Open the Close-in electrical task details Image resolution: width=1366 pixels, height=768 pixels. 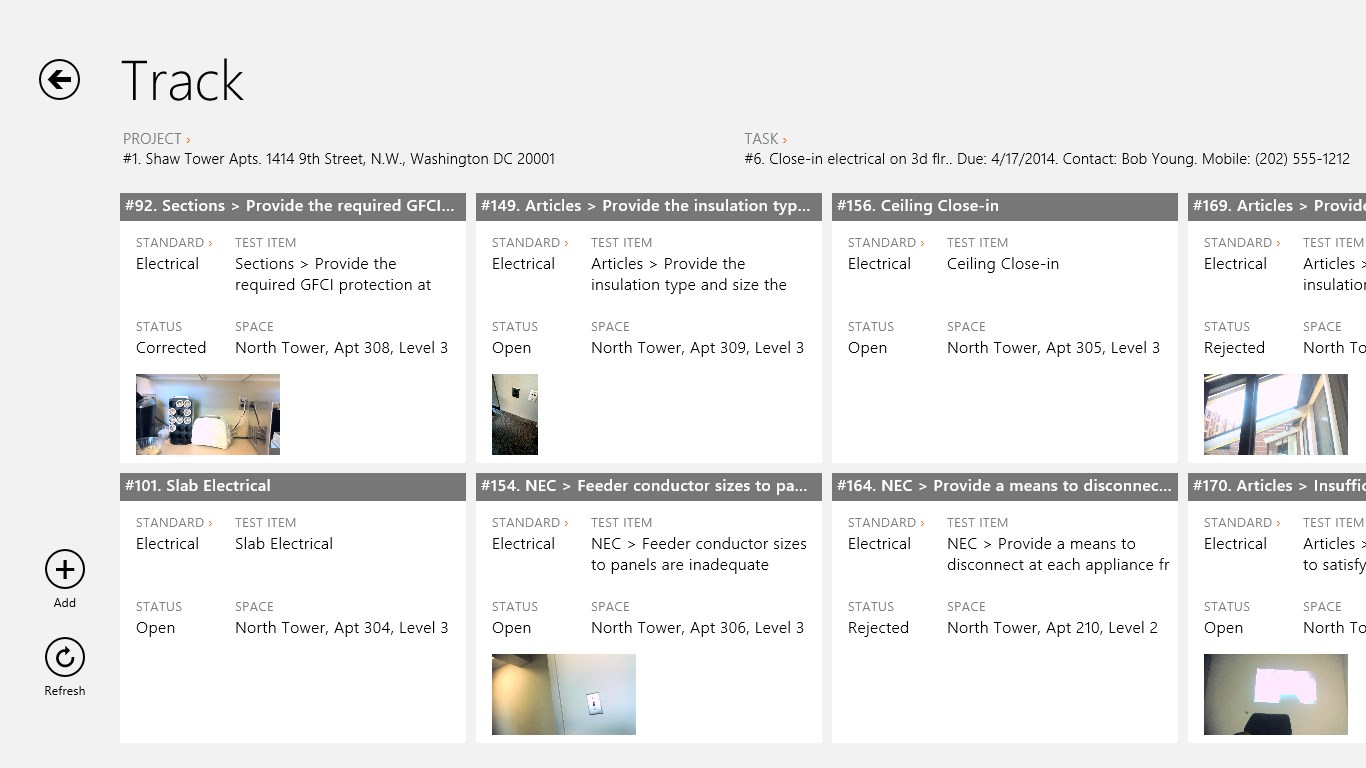tap(1046, 159)
